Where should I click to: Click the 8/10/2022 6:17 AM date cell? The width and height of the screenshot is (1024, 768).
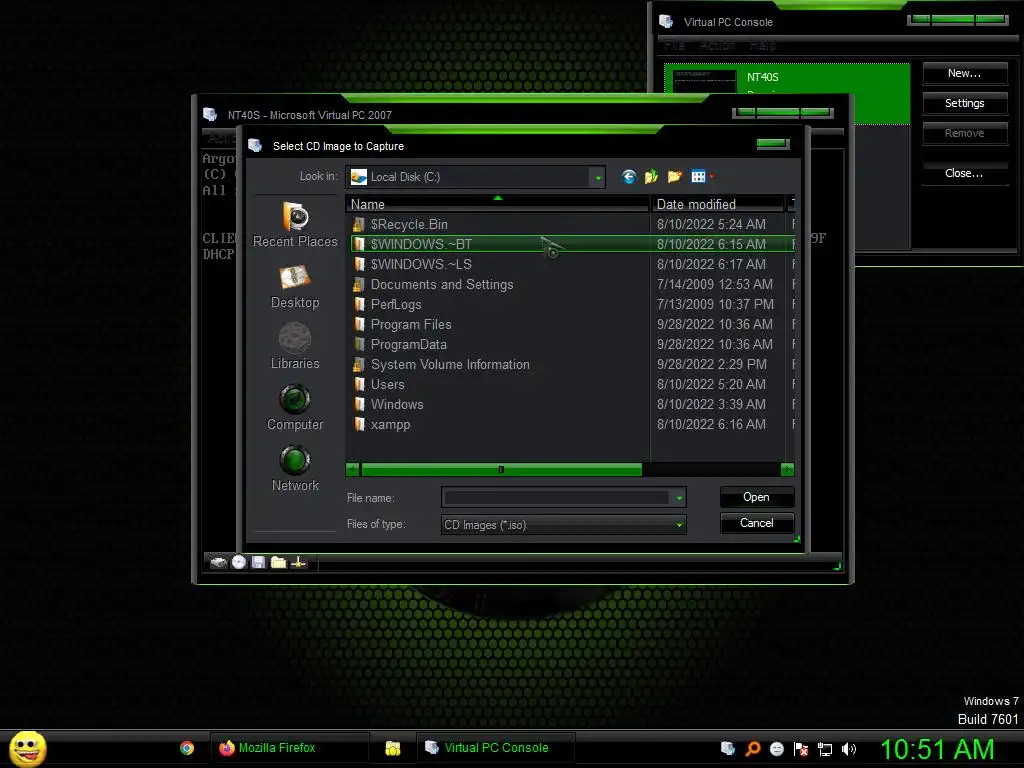pos(711,264)
